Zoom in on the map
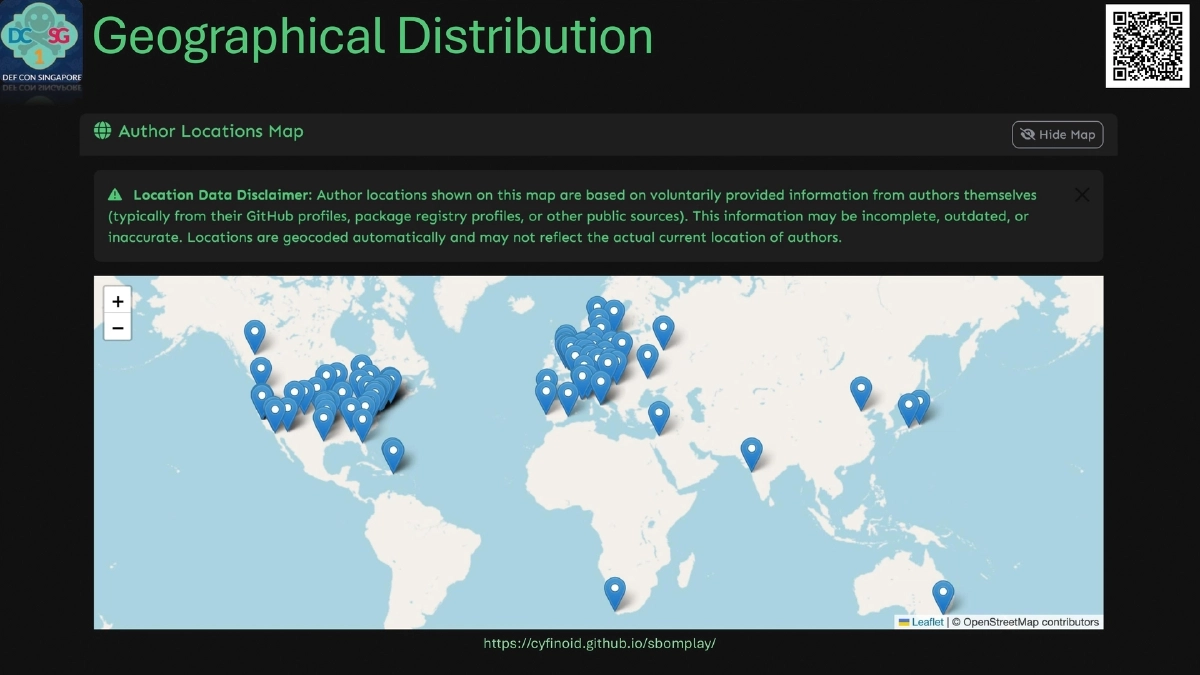 coord(117,300)
